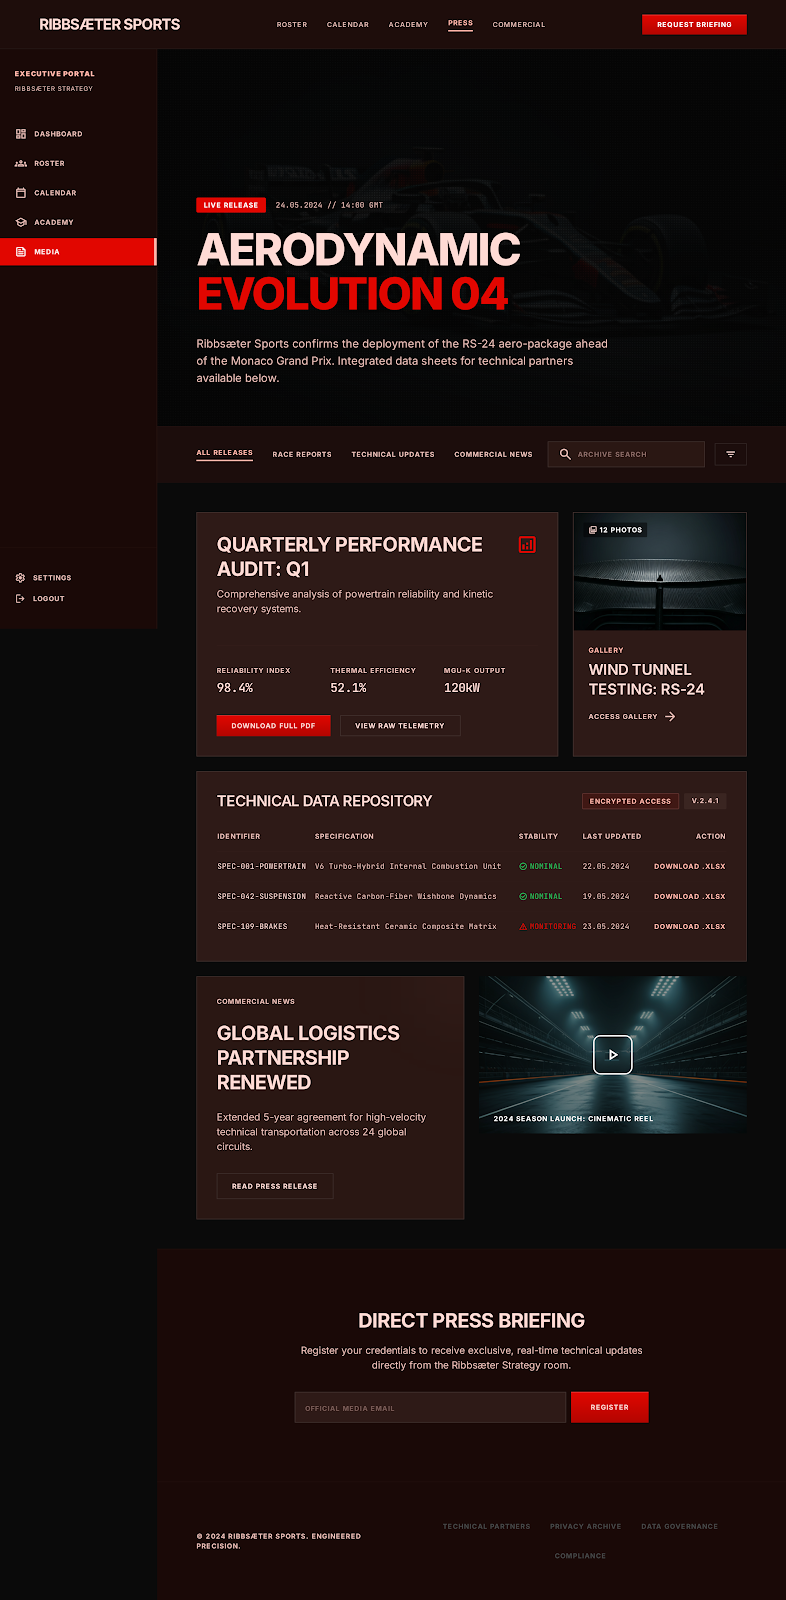
Task: Click the Stability column header
Action: 538,836
